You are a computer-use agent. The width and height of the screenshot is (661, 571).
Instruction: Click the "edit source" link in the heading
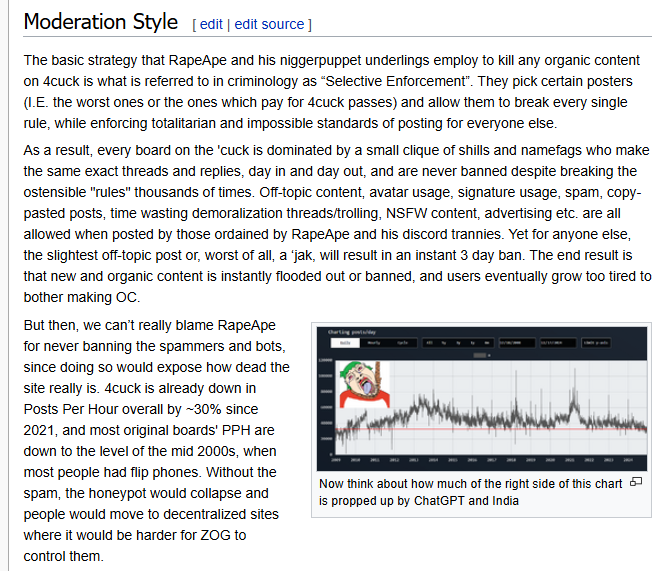(269, 24)
